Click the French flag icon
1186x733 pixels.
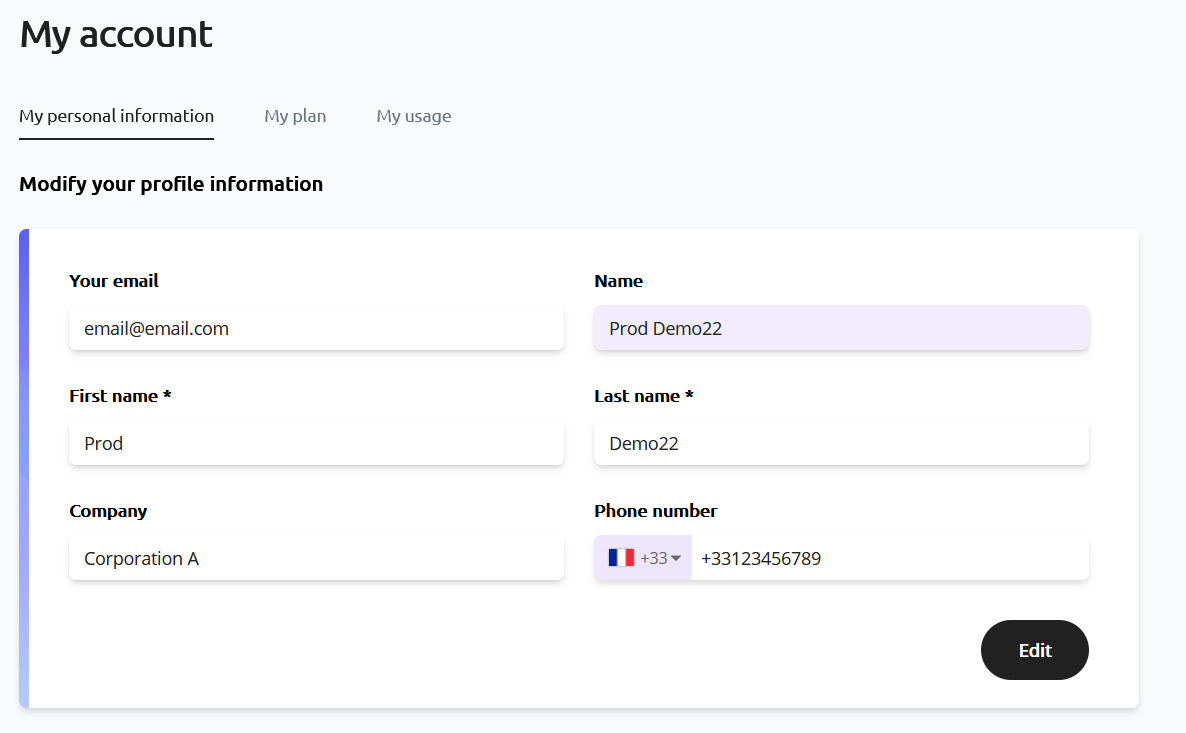tap(621, 558)
